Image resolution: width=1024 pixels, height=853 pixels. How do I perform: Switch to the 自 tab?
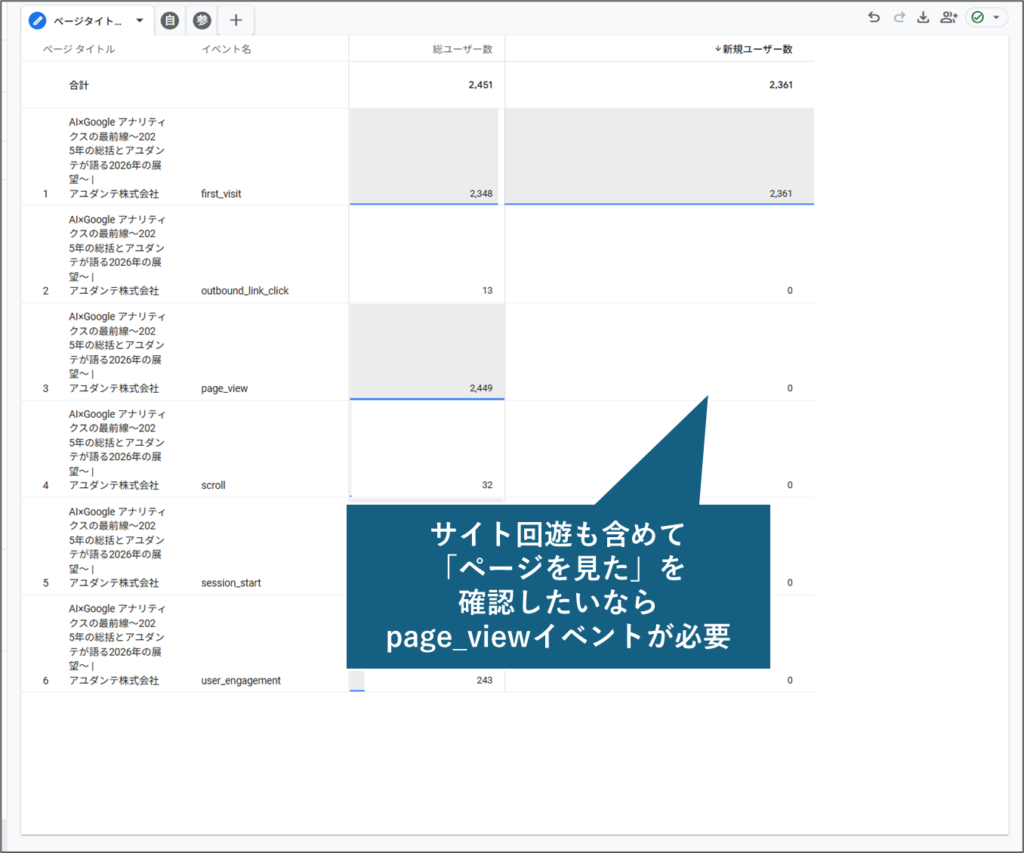click(x=170, y=20)
